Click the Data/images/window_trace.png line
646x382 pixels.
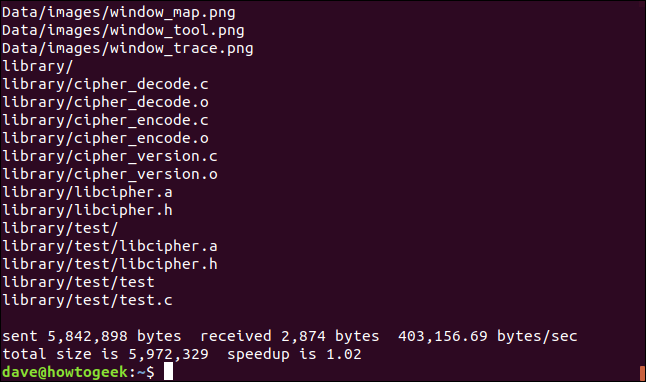click(128, 49)
